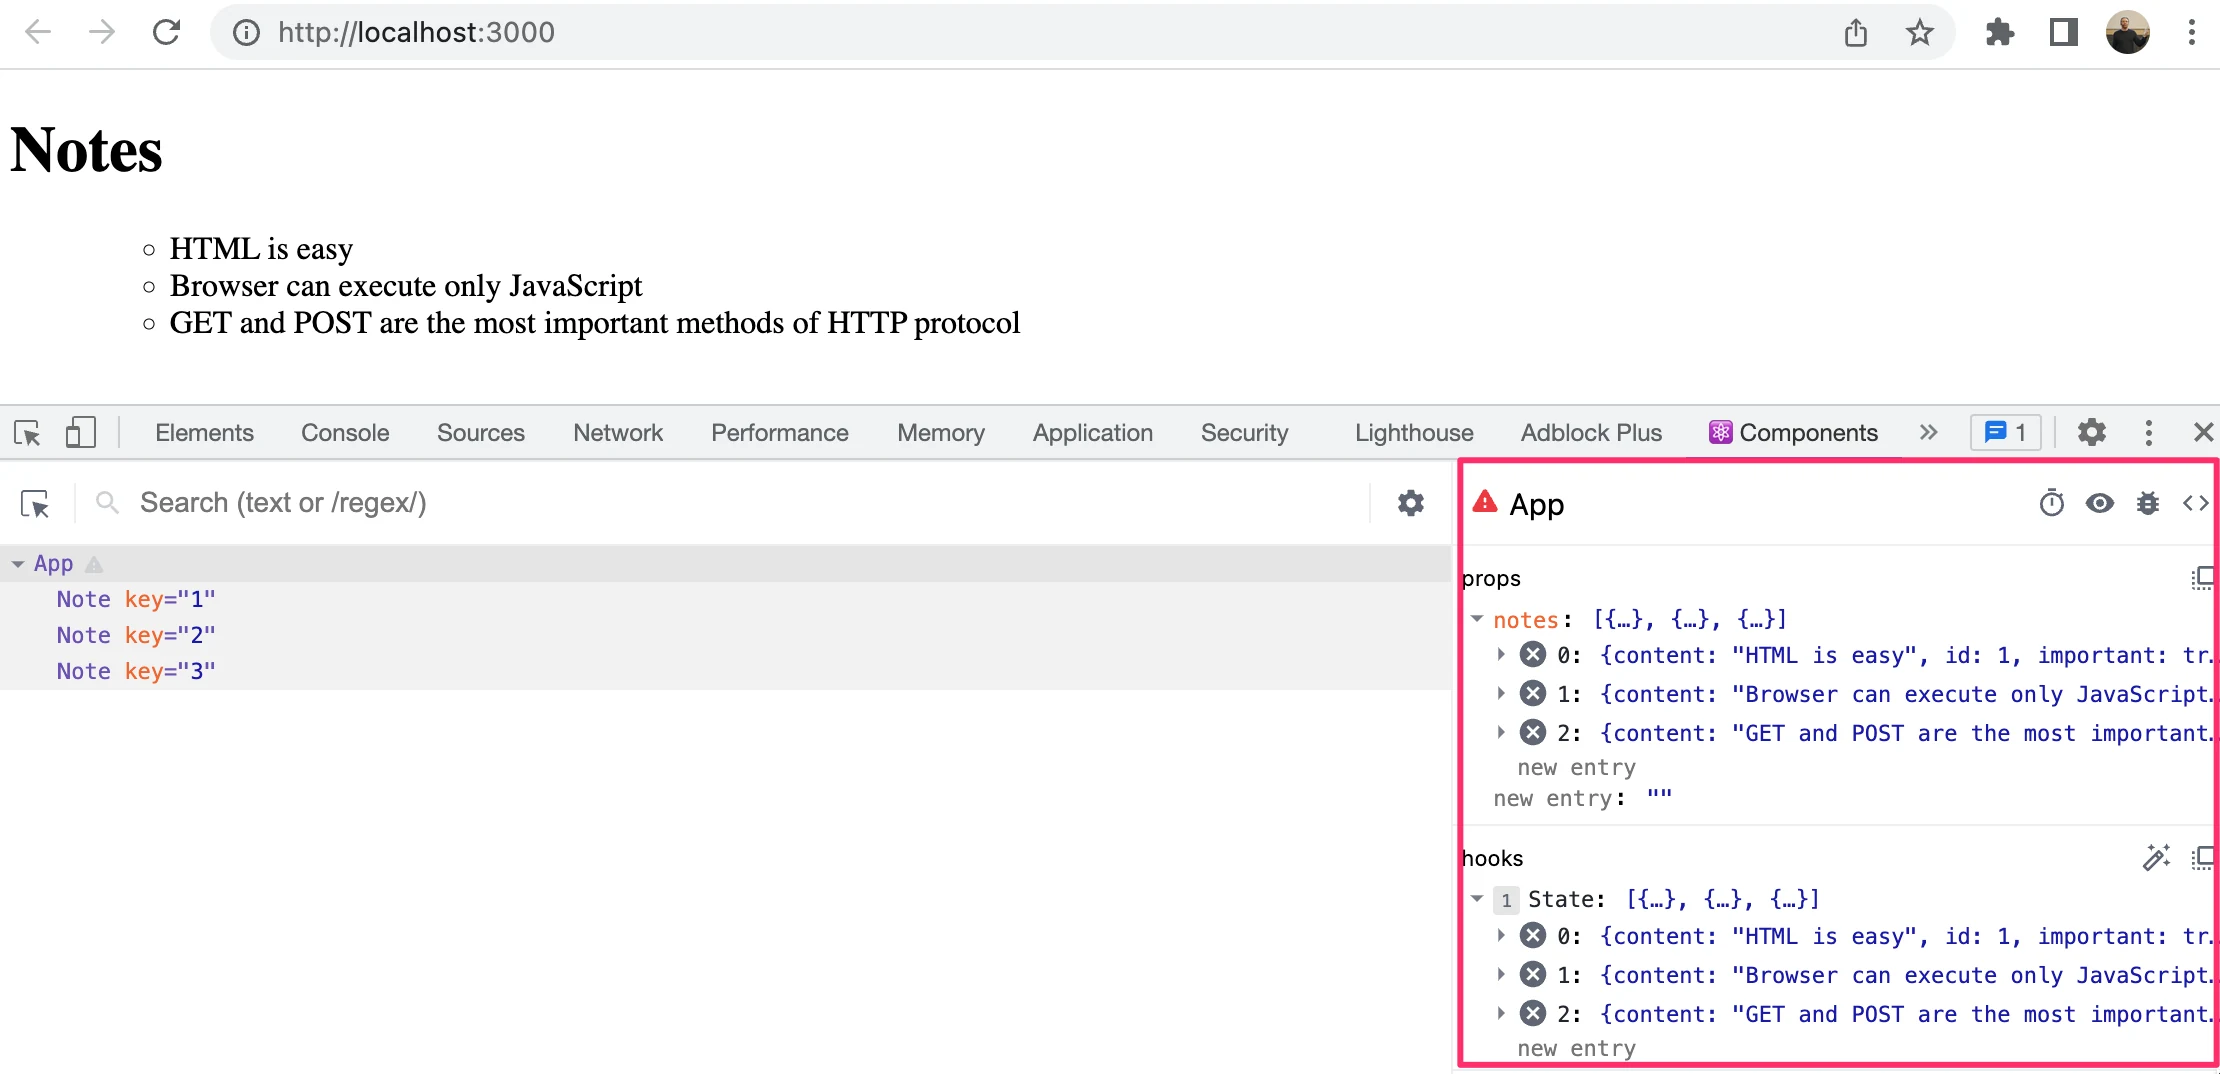Click the suspend component stopwatch icon
The height and width of the screenshot is (1074, 2220).
pos(2051,503)
